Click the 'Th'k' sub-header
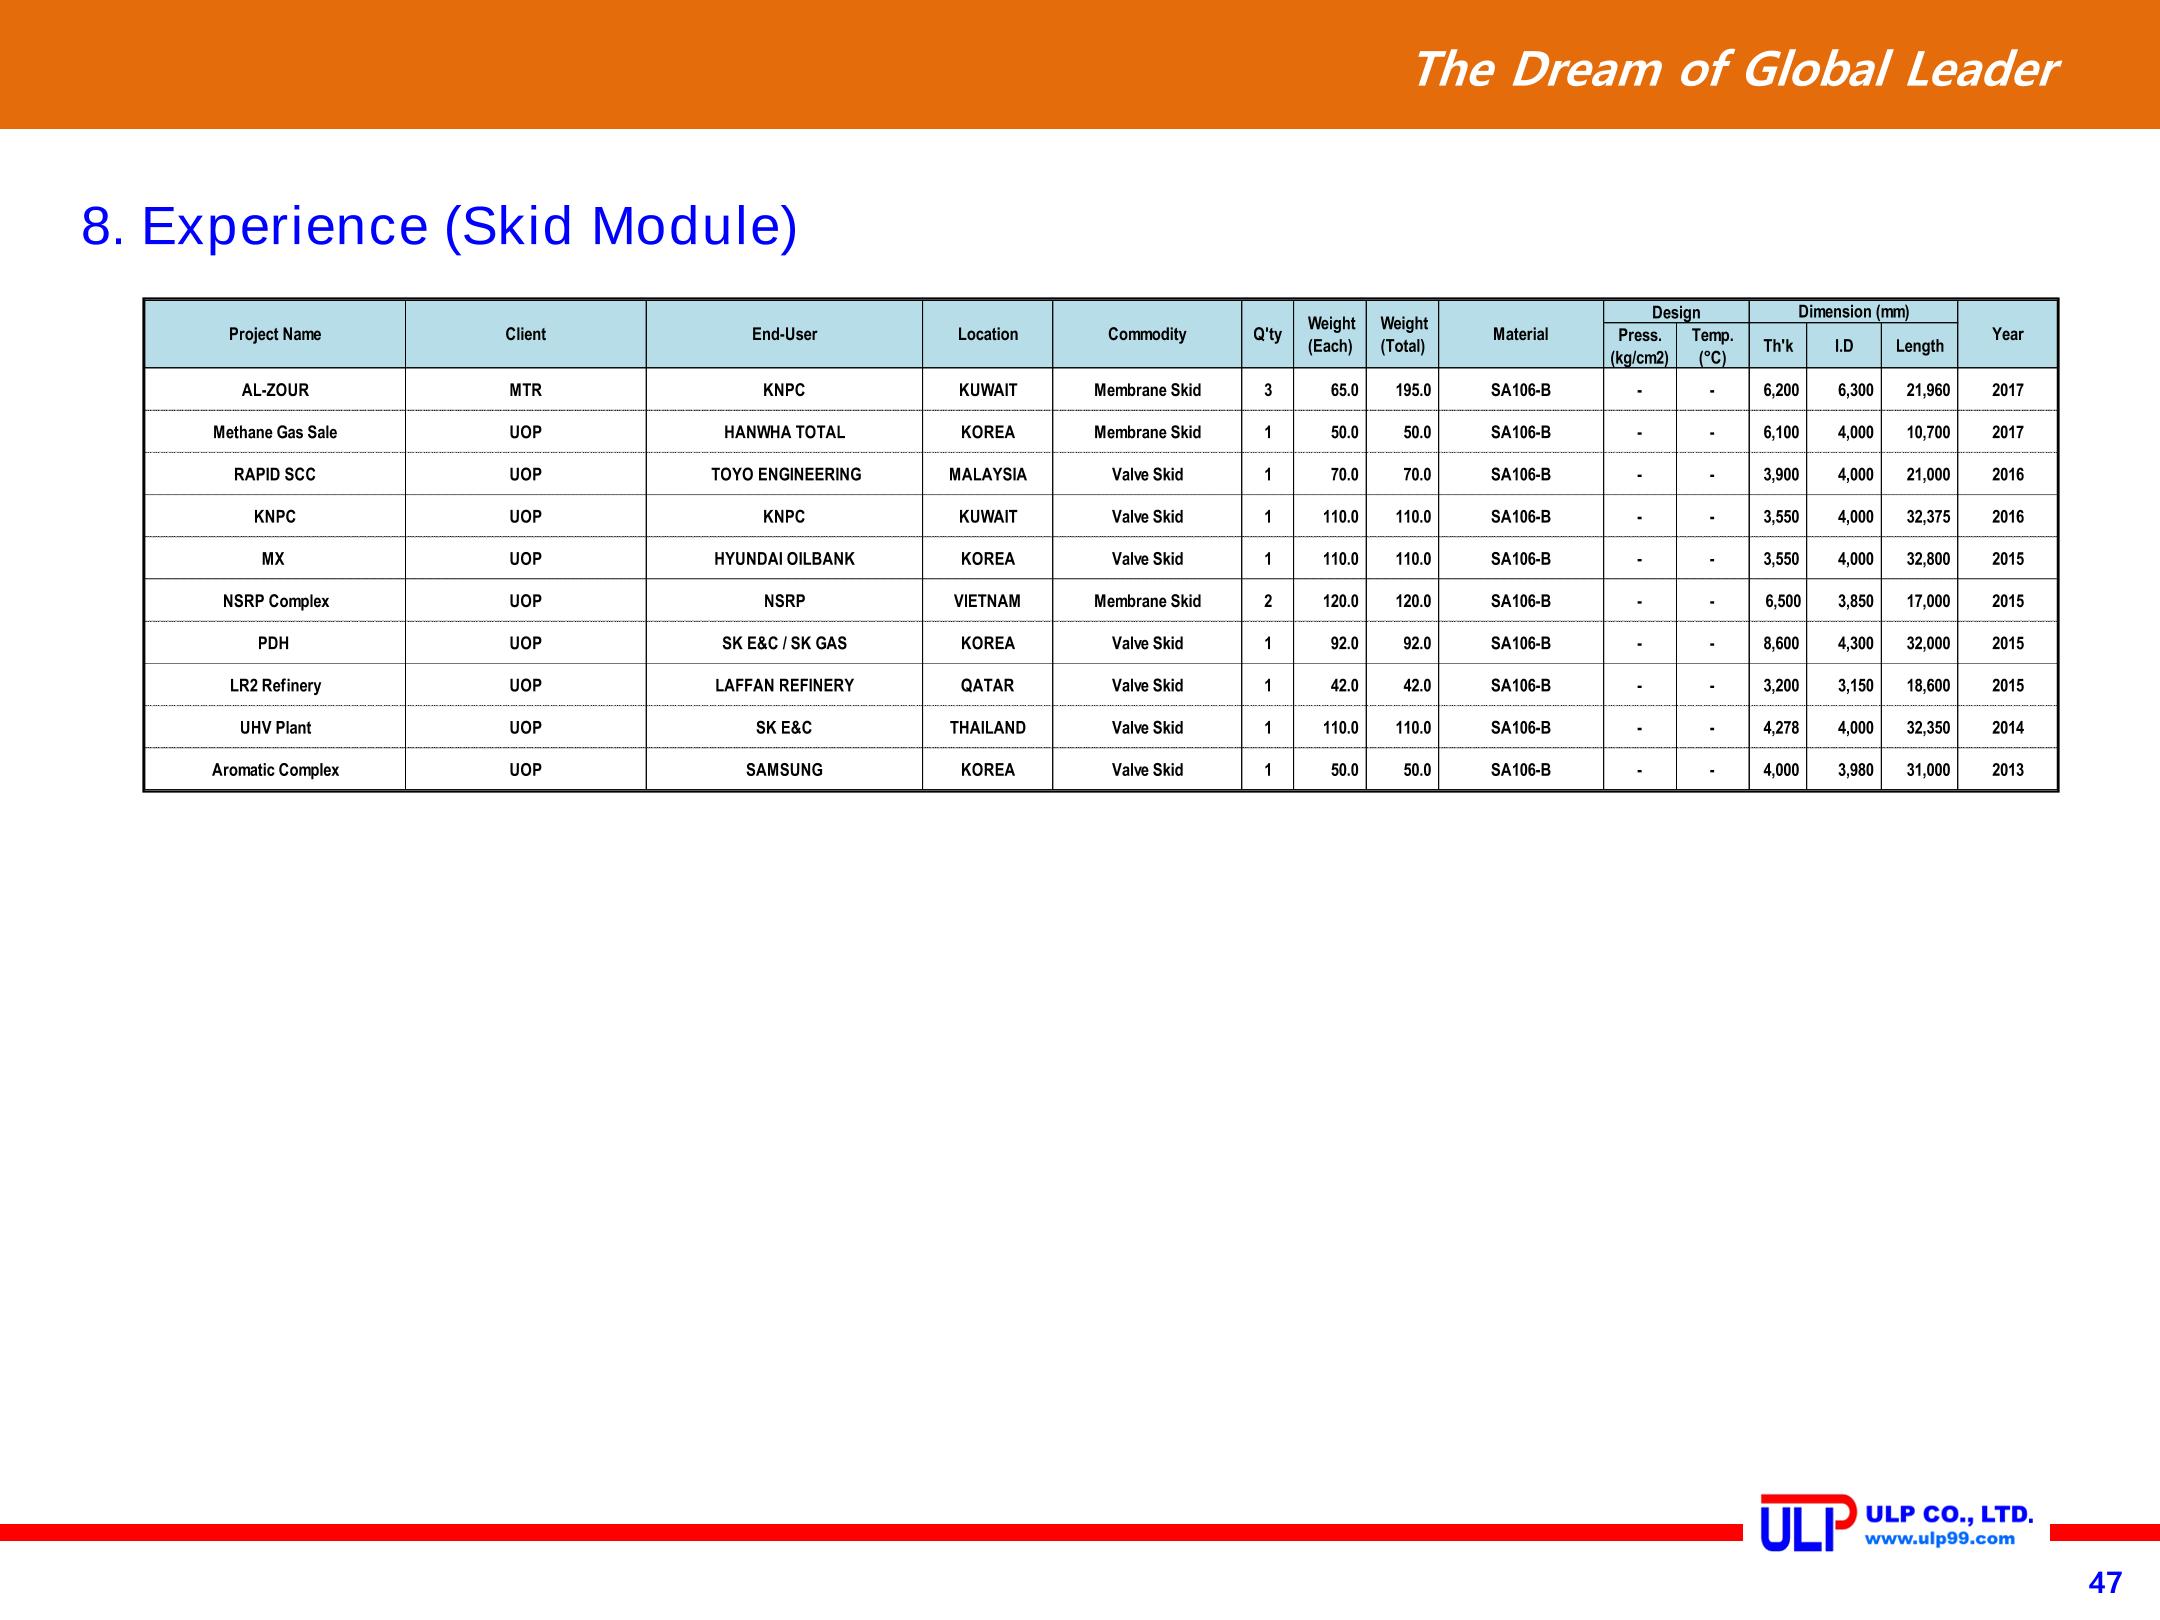Image resolution: width=2160 pixels, height=1620 pixels. pyautogui.click(x=1778, y=346)
